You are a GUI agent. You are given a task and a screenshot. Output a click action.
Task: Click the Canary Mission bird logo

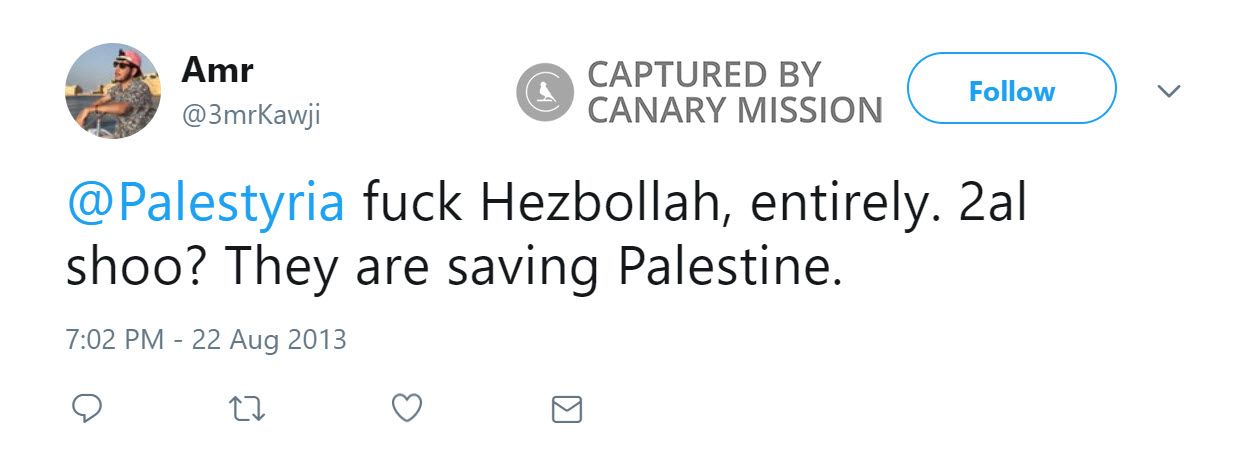[x=545, y=90]
